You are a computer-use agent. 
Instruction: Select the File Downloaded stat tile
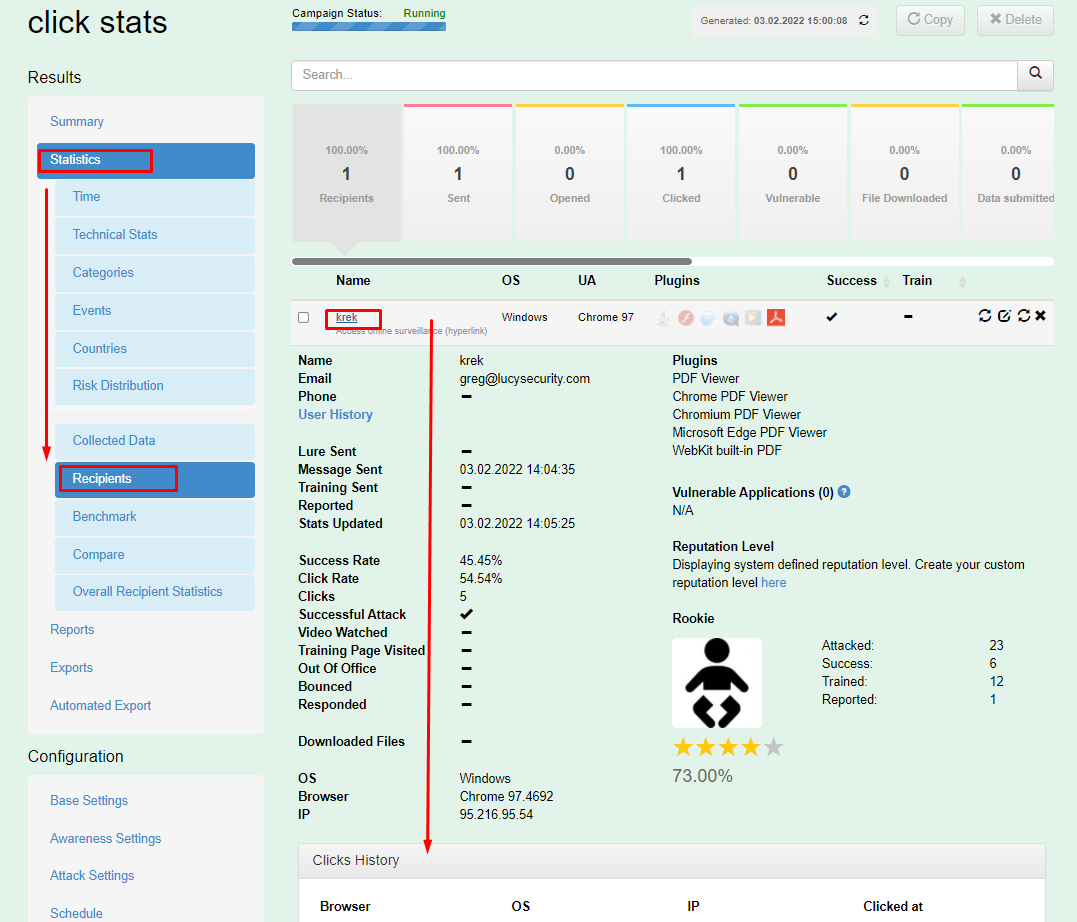coord(904,173)
